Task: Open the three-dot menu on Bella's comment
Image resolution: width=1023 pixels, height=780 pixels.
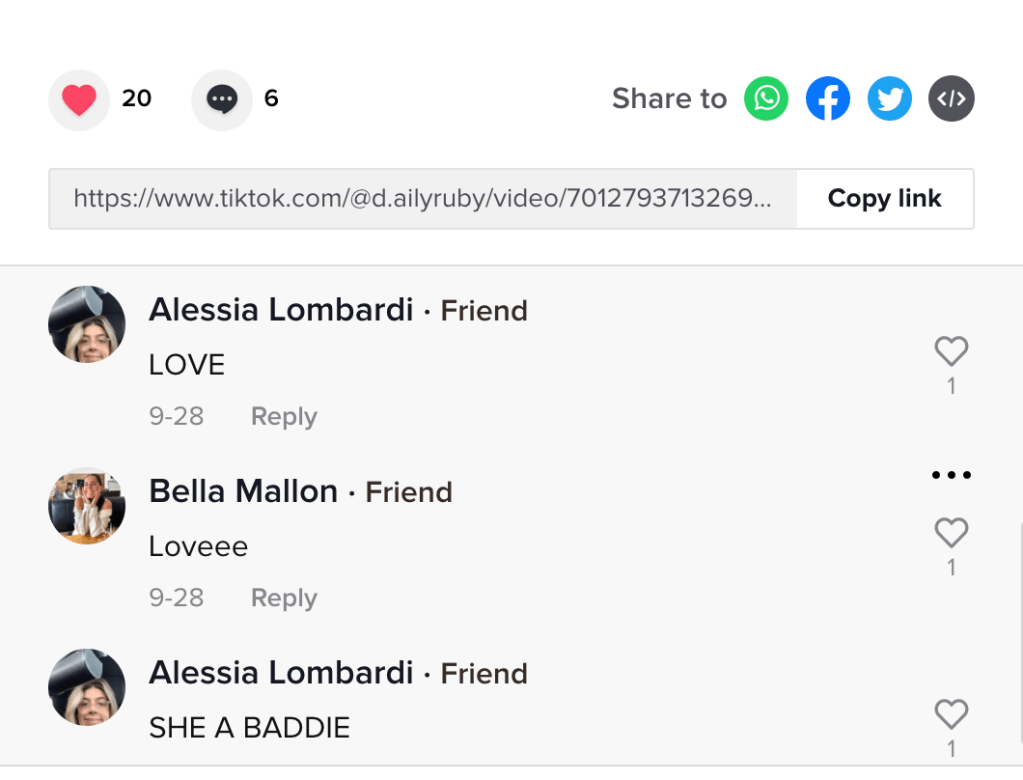Action: 951,475
